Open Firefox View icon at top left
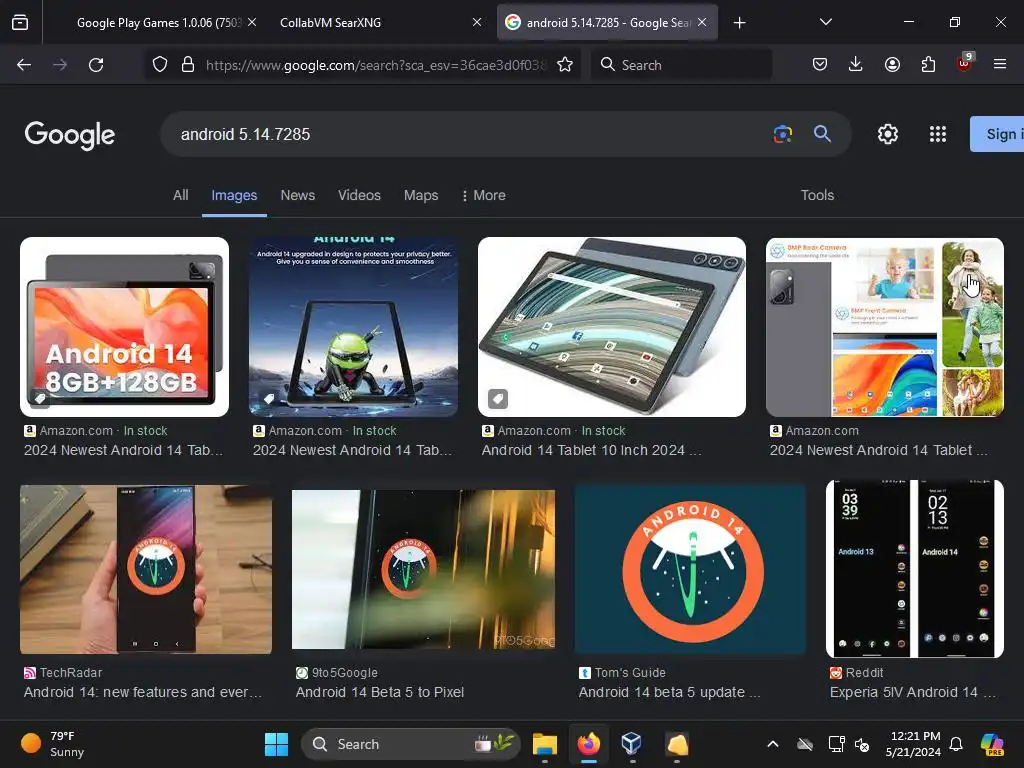The height and width of the screenshot is (768, 1024). (20, 22)
